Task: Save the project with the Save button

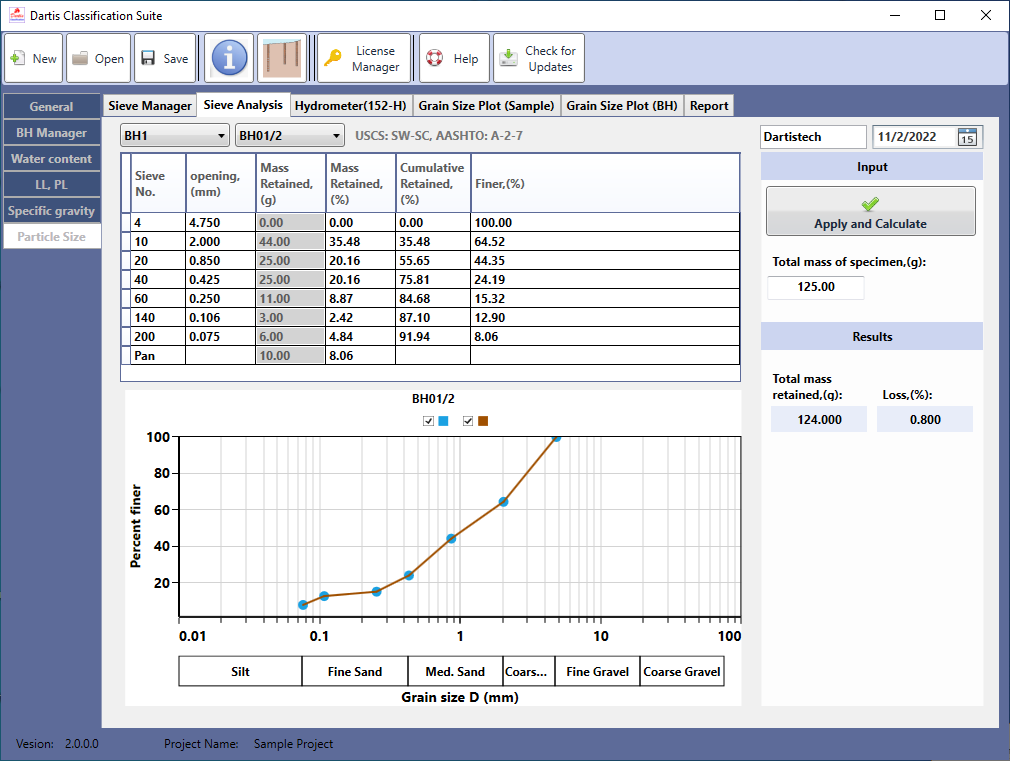Action: [165, 59]
